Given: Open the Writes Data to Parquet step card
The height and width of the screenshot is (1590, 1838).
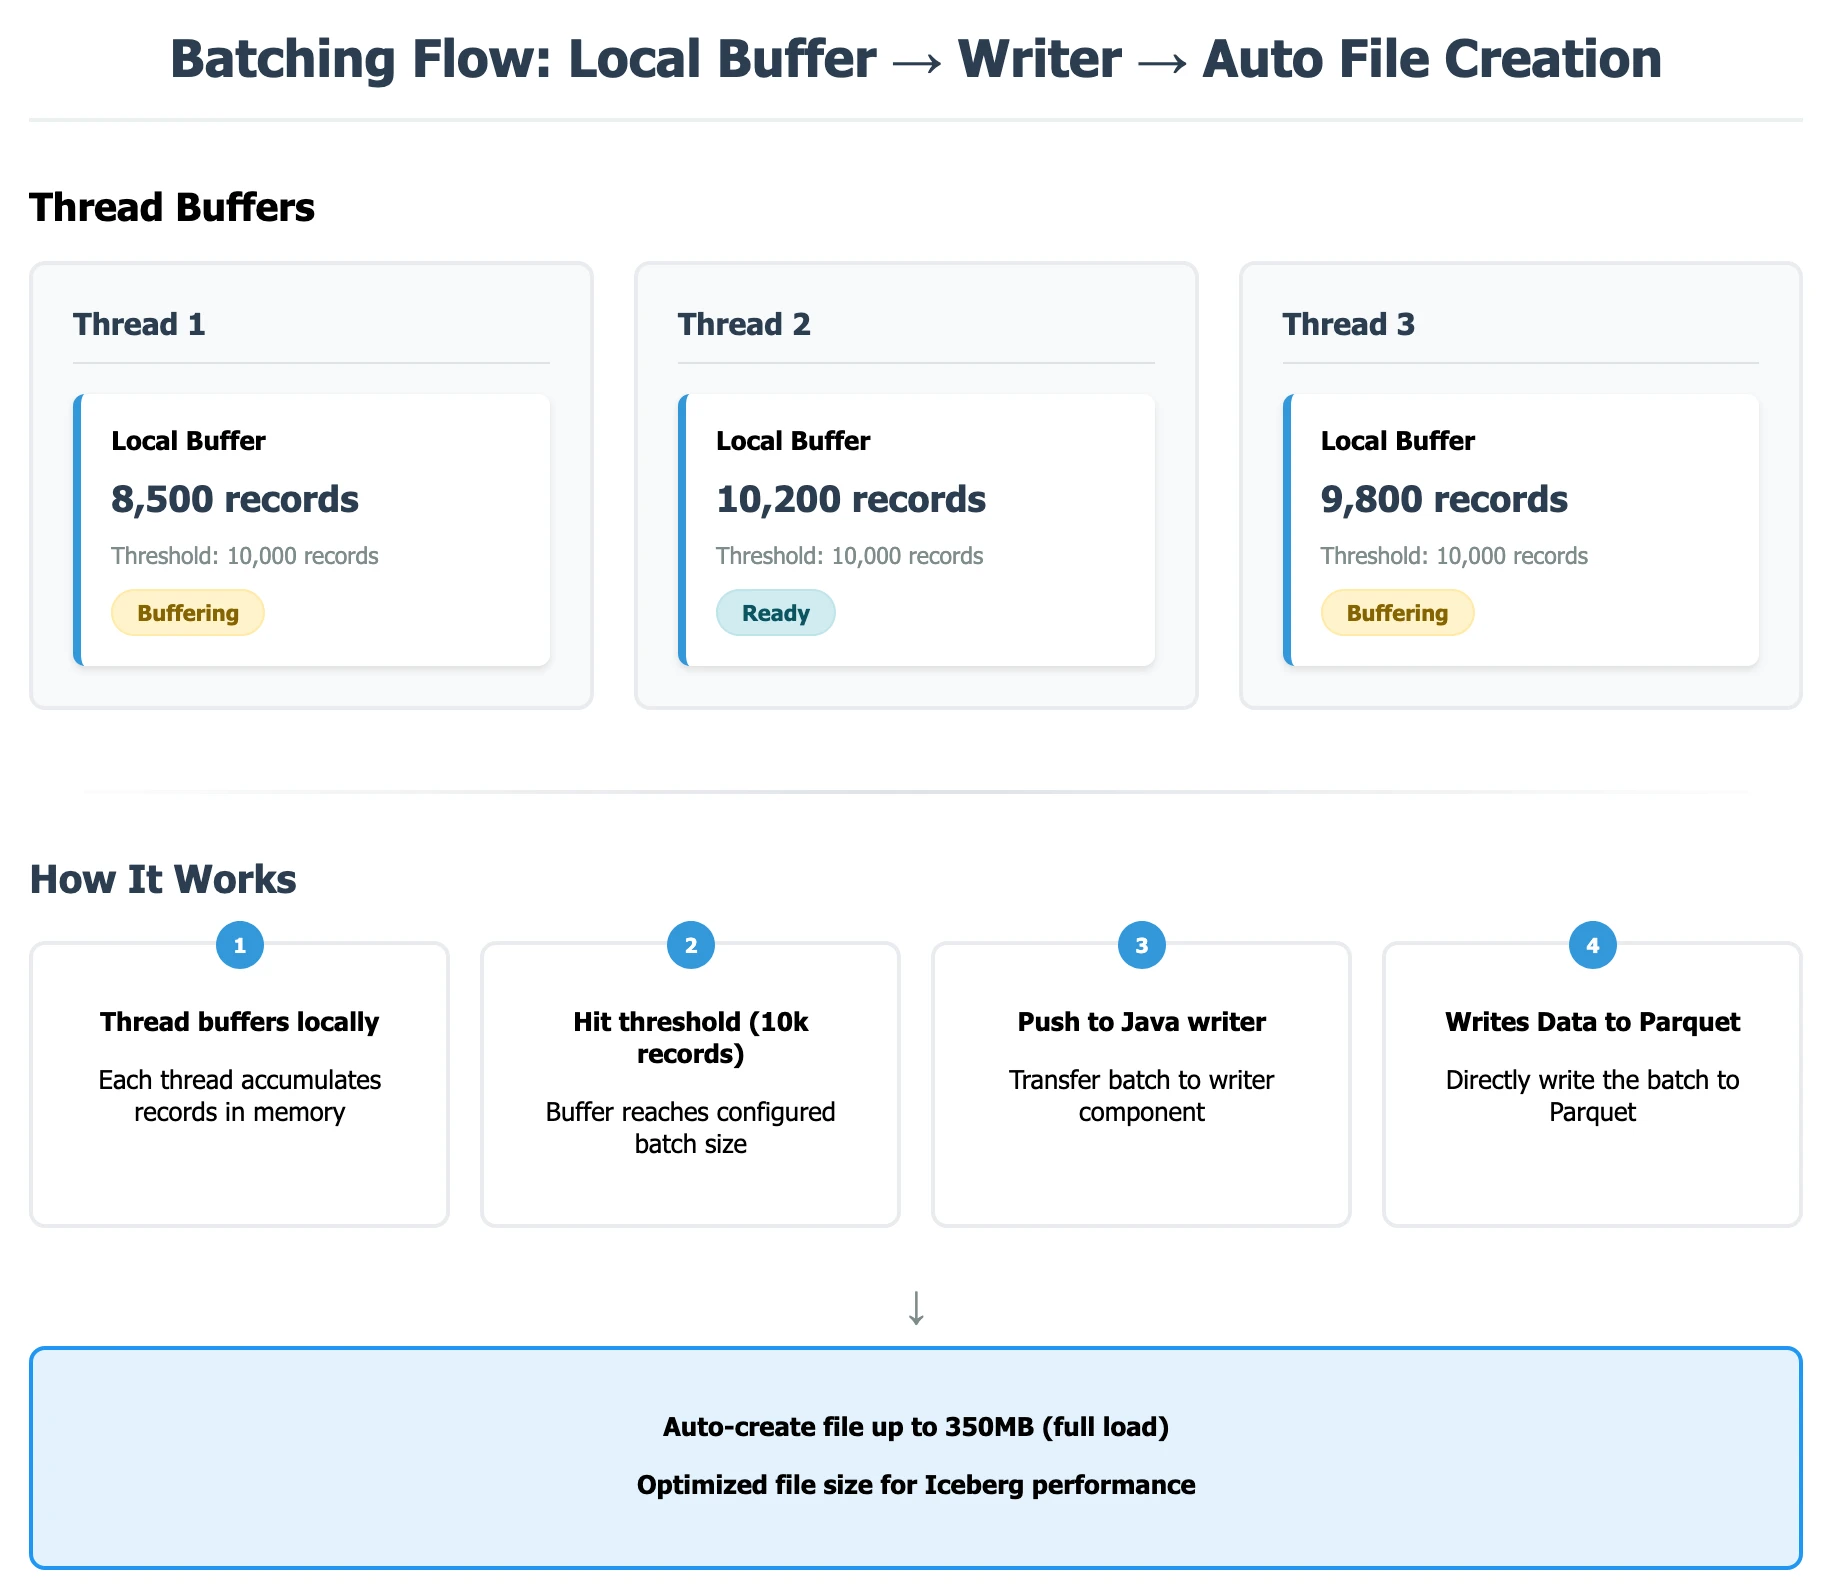Looking at the screenshot, I should (x=1592, y=1085).
